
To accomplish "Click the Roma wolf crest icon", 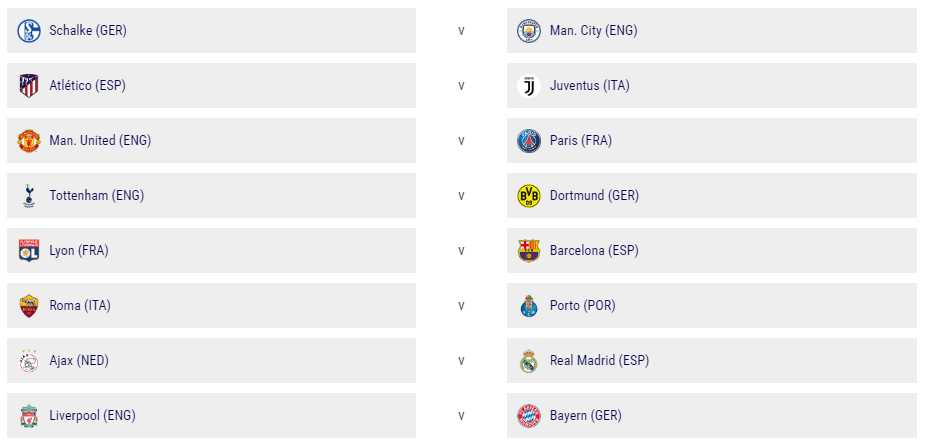I will [x=29, y=306].
